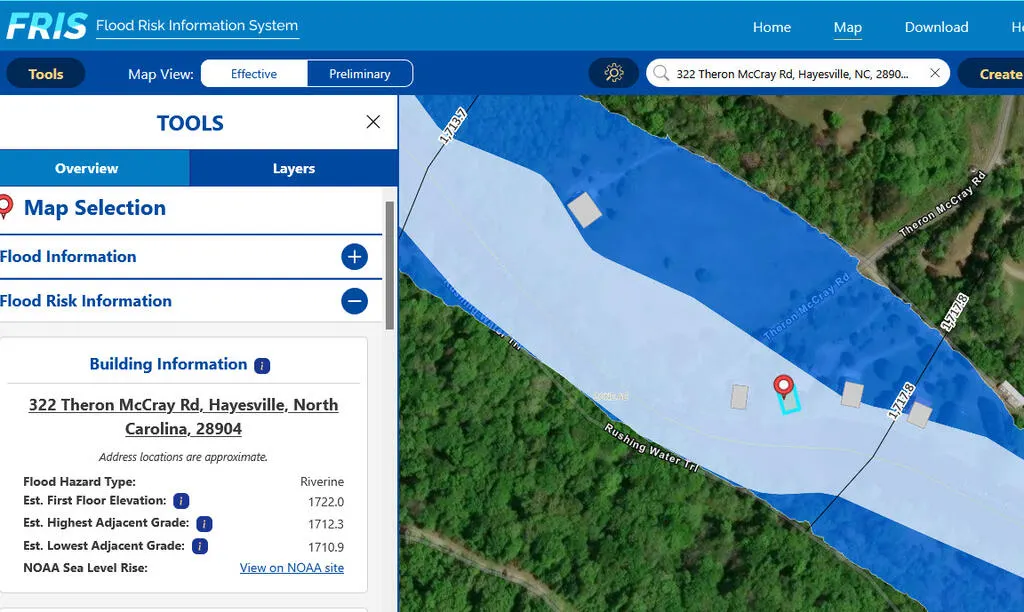The height and width of the screenshot is (612, 1024).
Task: Toggle the Tools button
Action: tap(46, 73)
